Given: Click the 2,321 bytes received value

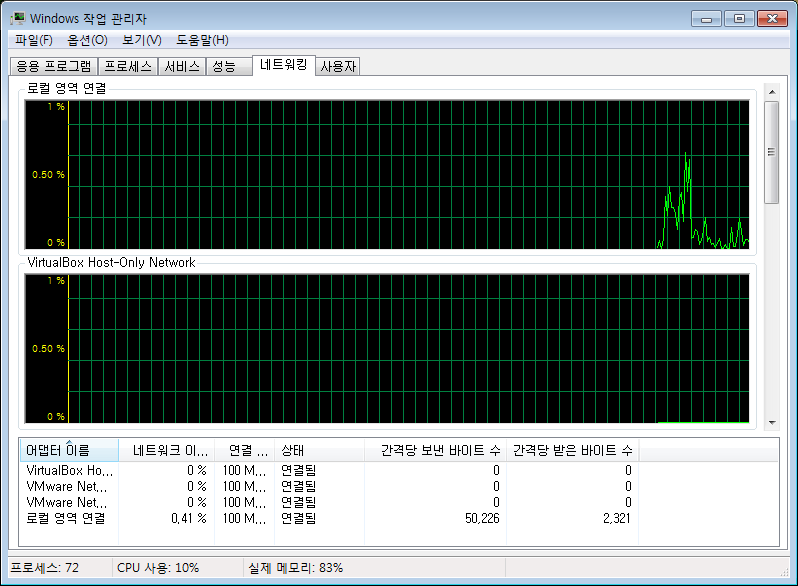Looking at the screenshot, I should tap(616, 518).
